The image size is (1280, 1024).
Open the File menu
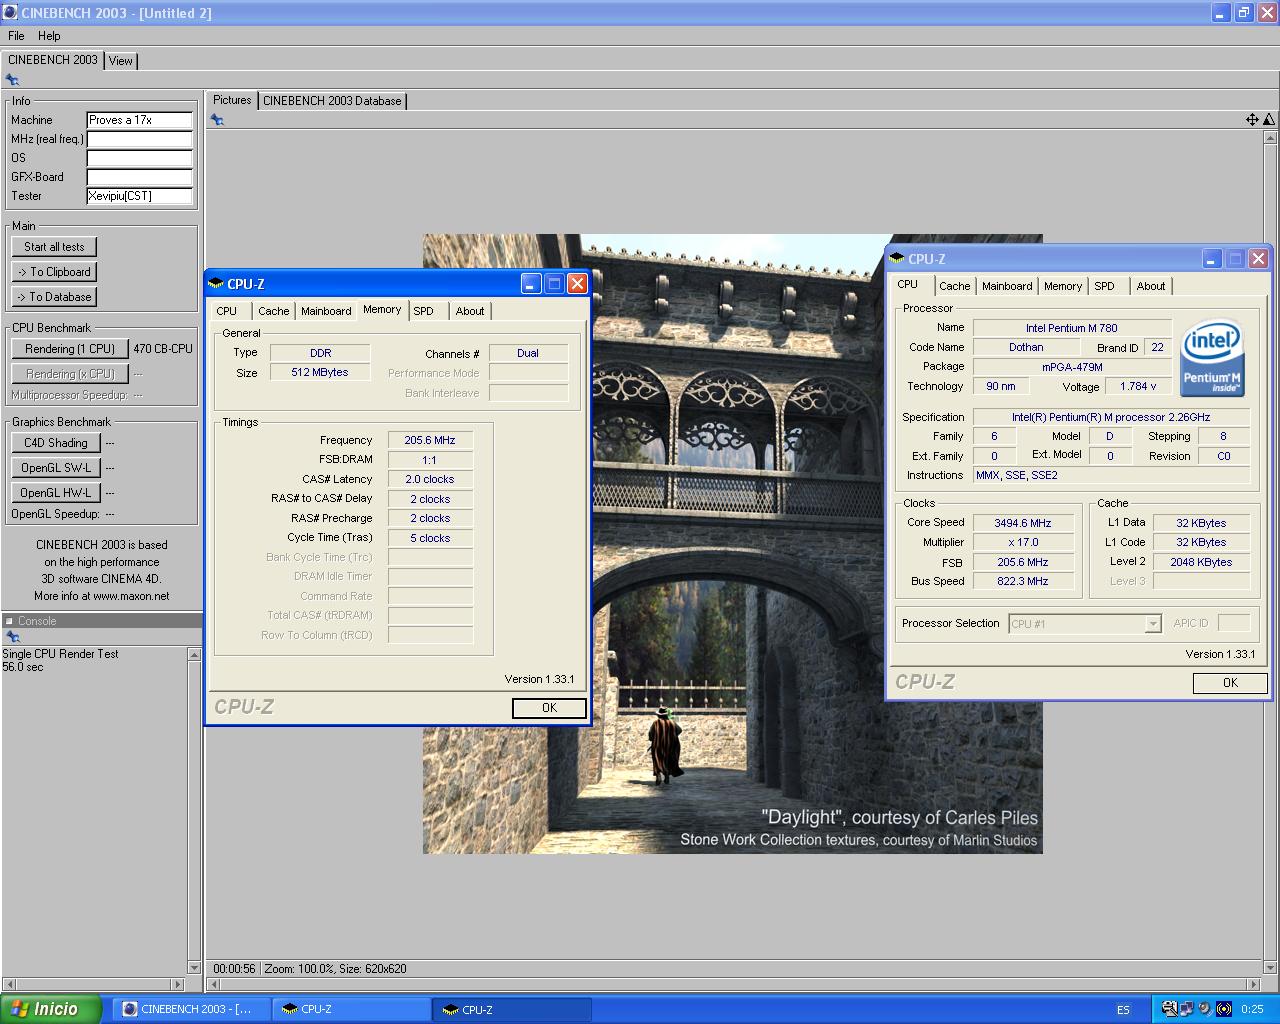(x=16, y=35)
